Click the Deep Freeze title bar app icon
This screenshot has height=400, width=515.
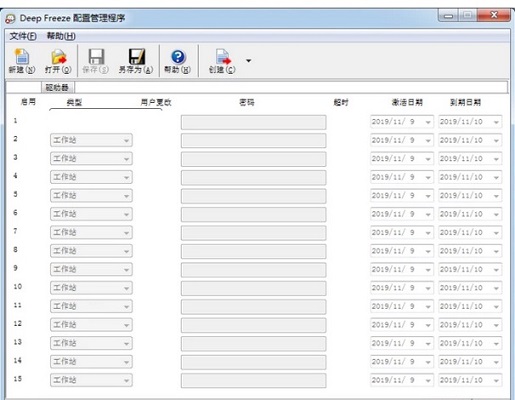click(10, 19)
